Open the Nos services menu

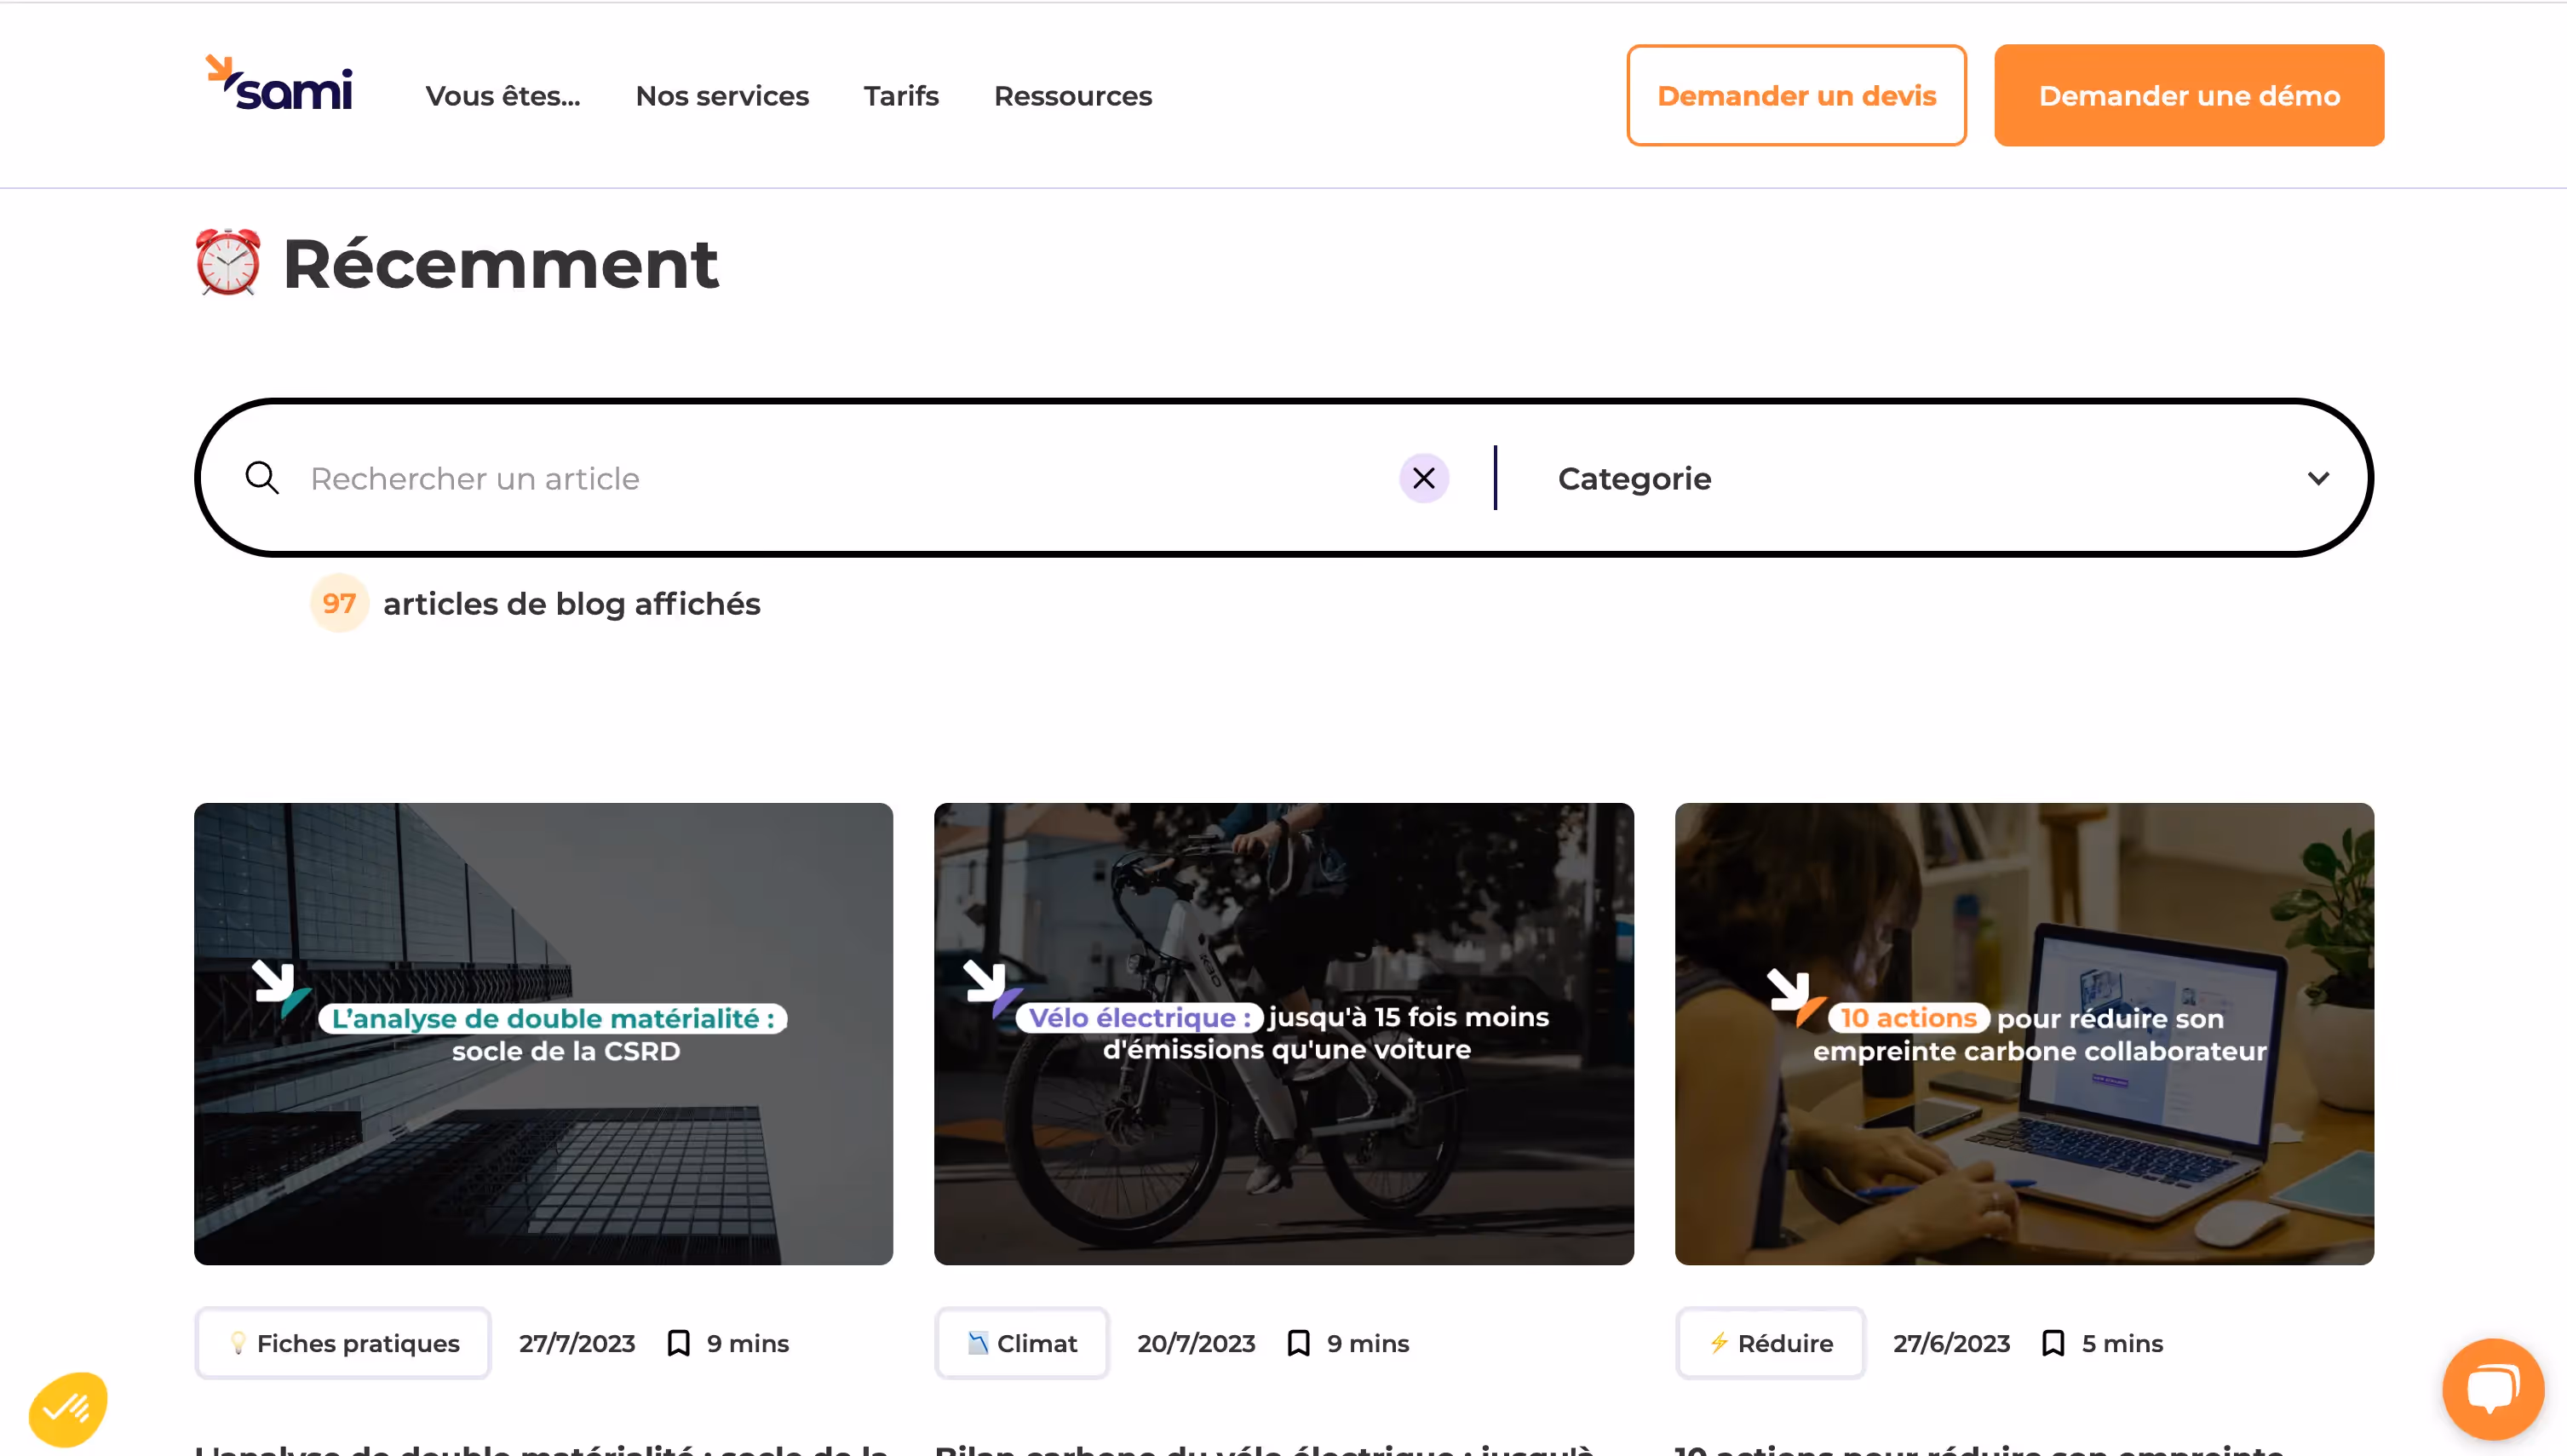click(722, 96)
